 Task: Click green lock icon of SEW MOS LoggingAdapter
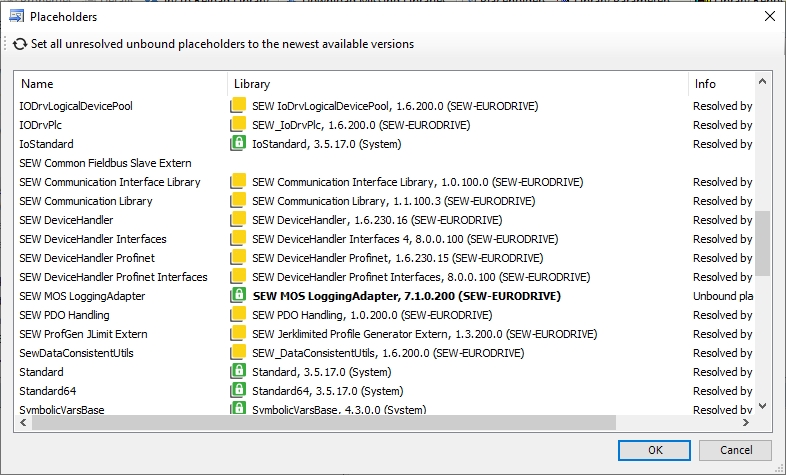(238, 296)
